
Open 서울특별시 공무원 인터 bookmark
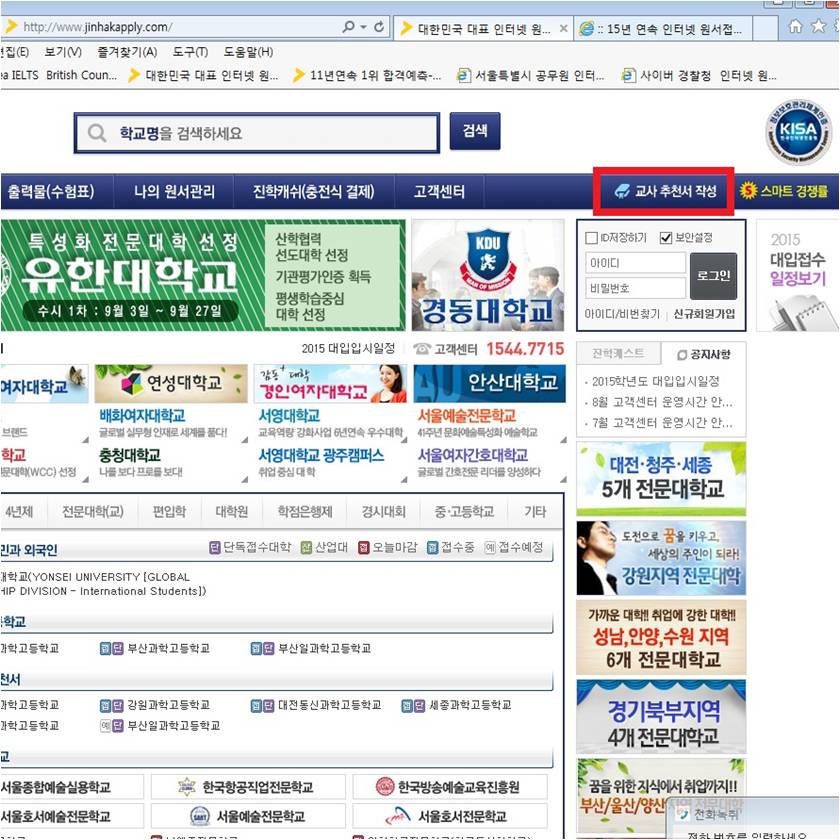[x=531, y=76]
